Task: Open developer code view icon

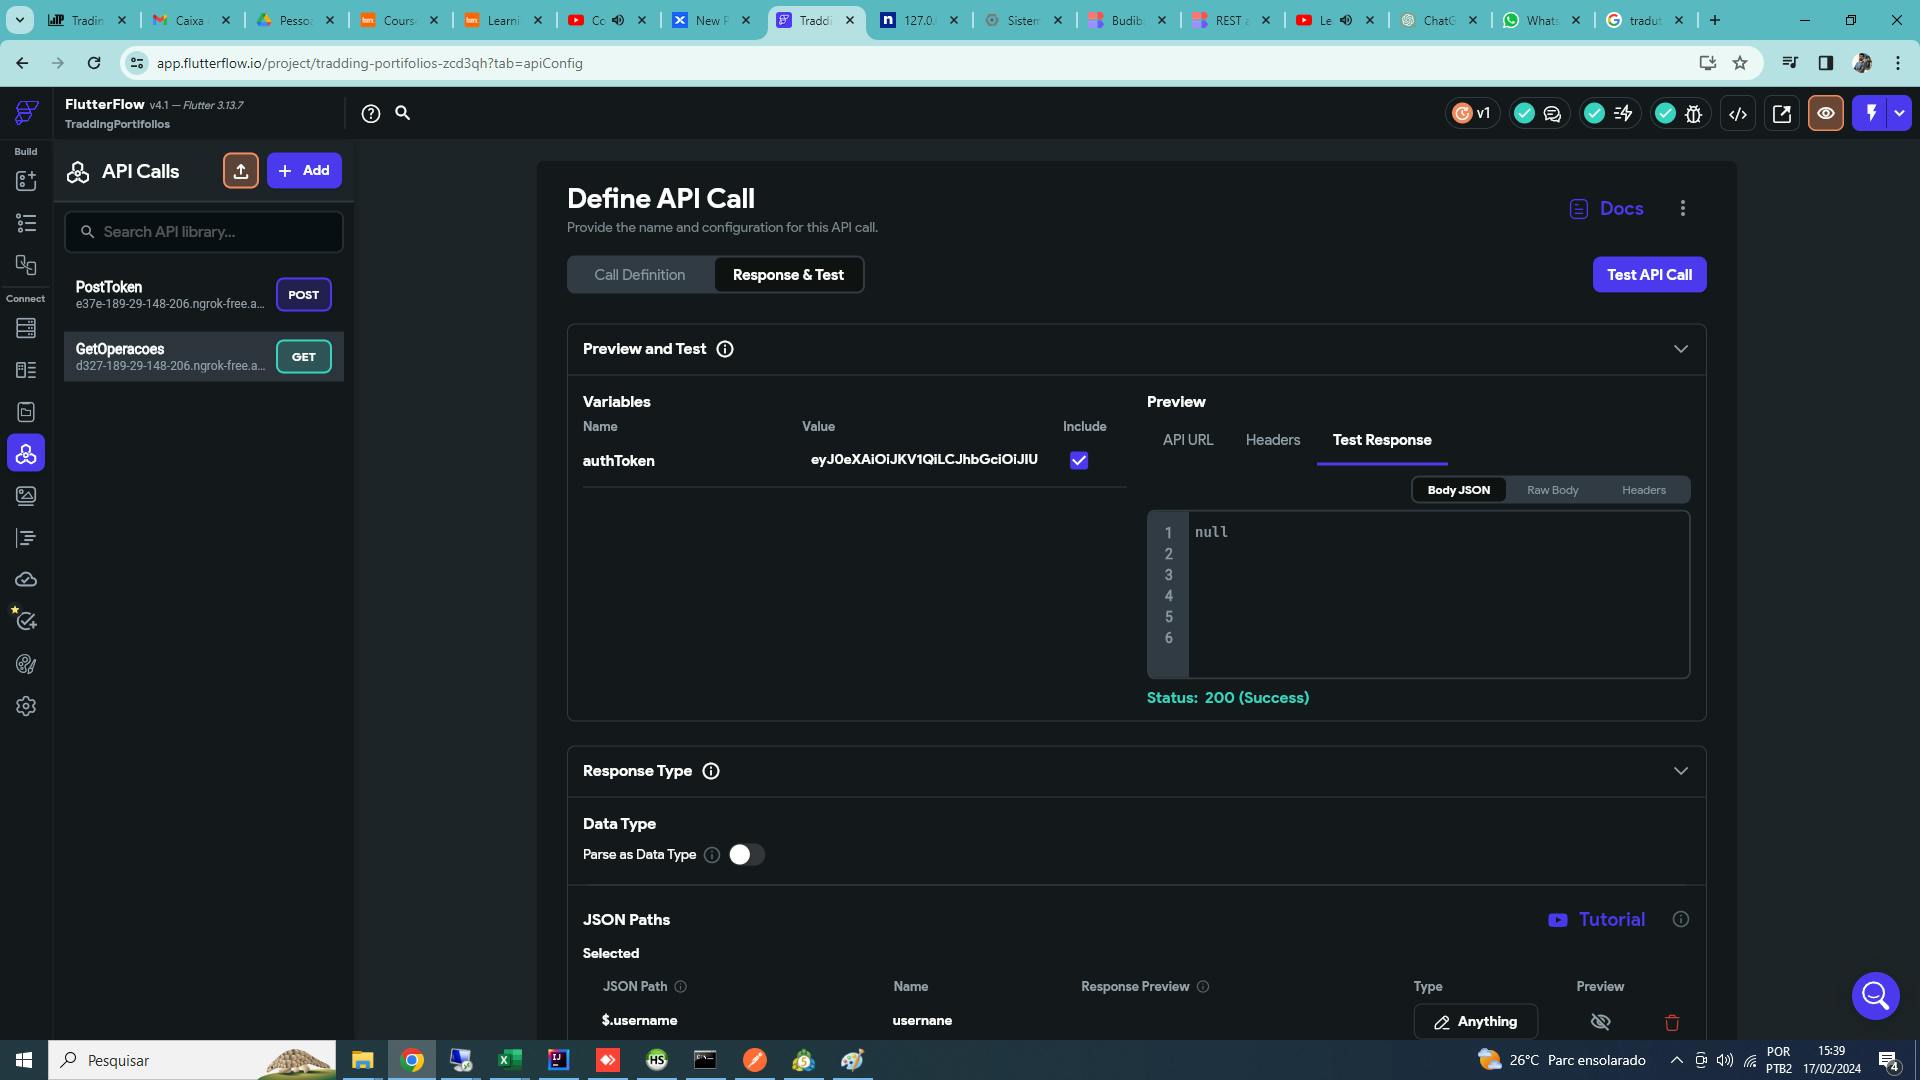Action: point(1738,114)
